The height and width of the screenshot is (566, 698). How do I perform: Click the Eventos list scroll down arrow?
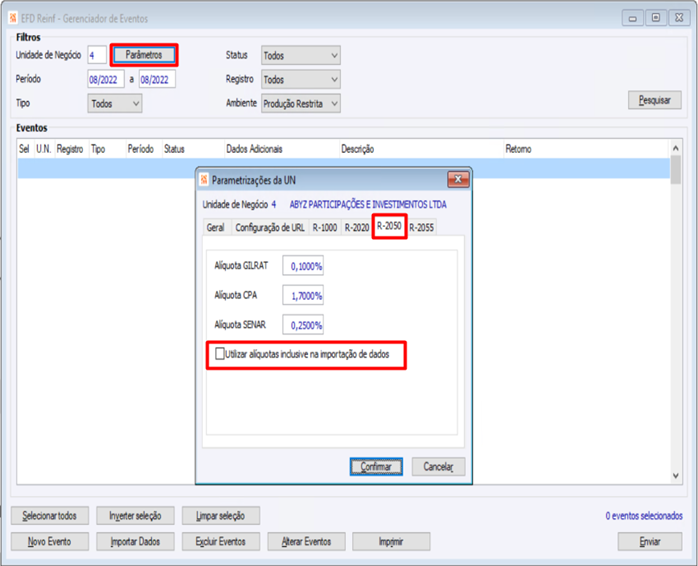(x=676, y=476)
